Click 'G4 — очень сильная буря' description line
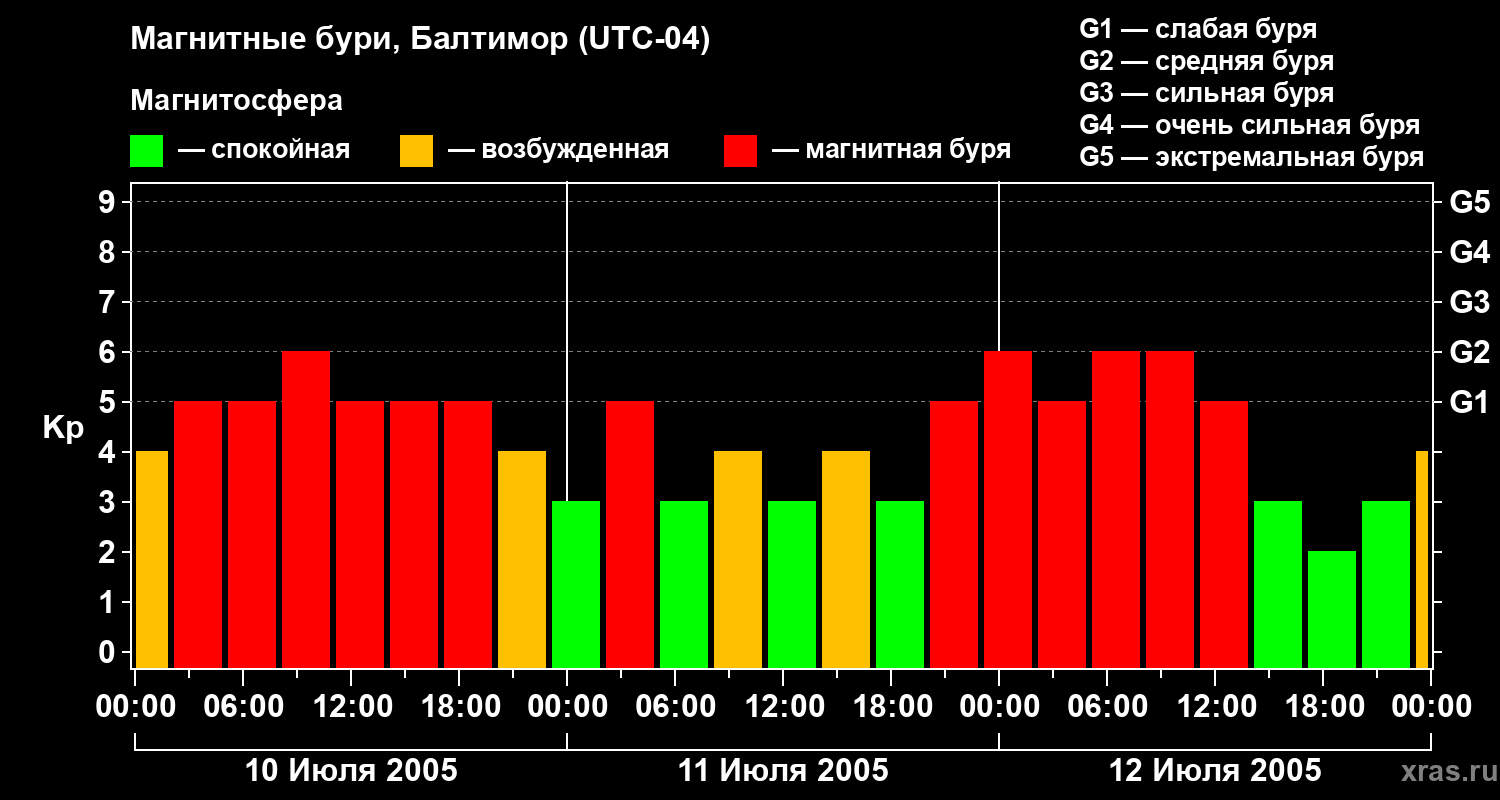 coord(1249,125)
